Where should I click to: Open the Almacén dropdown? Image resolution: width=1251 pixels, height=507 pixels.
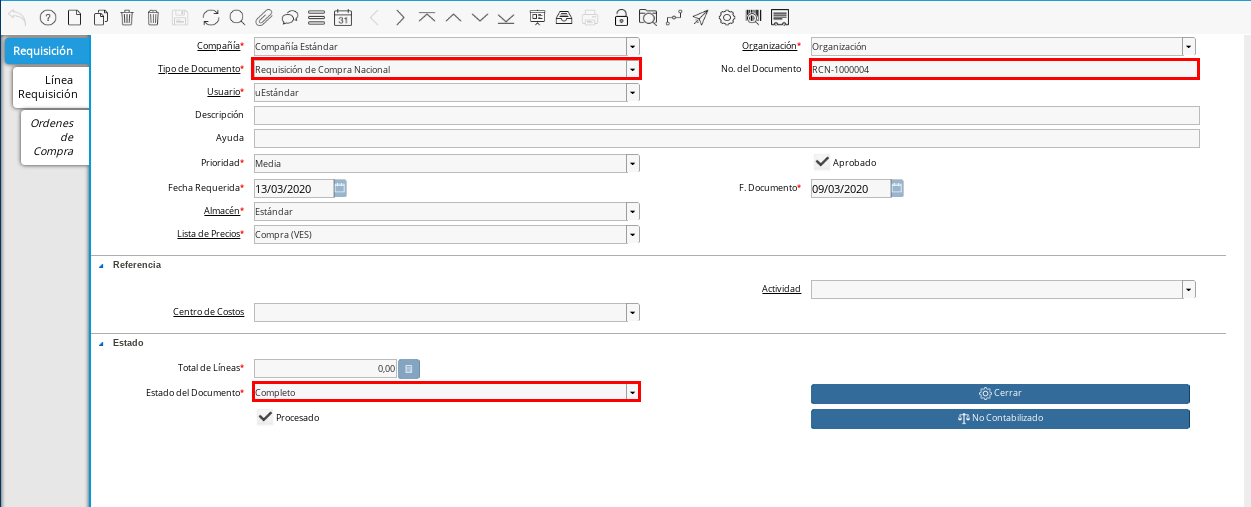click(x=633, y=211)
